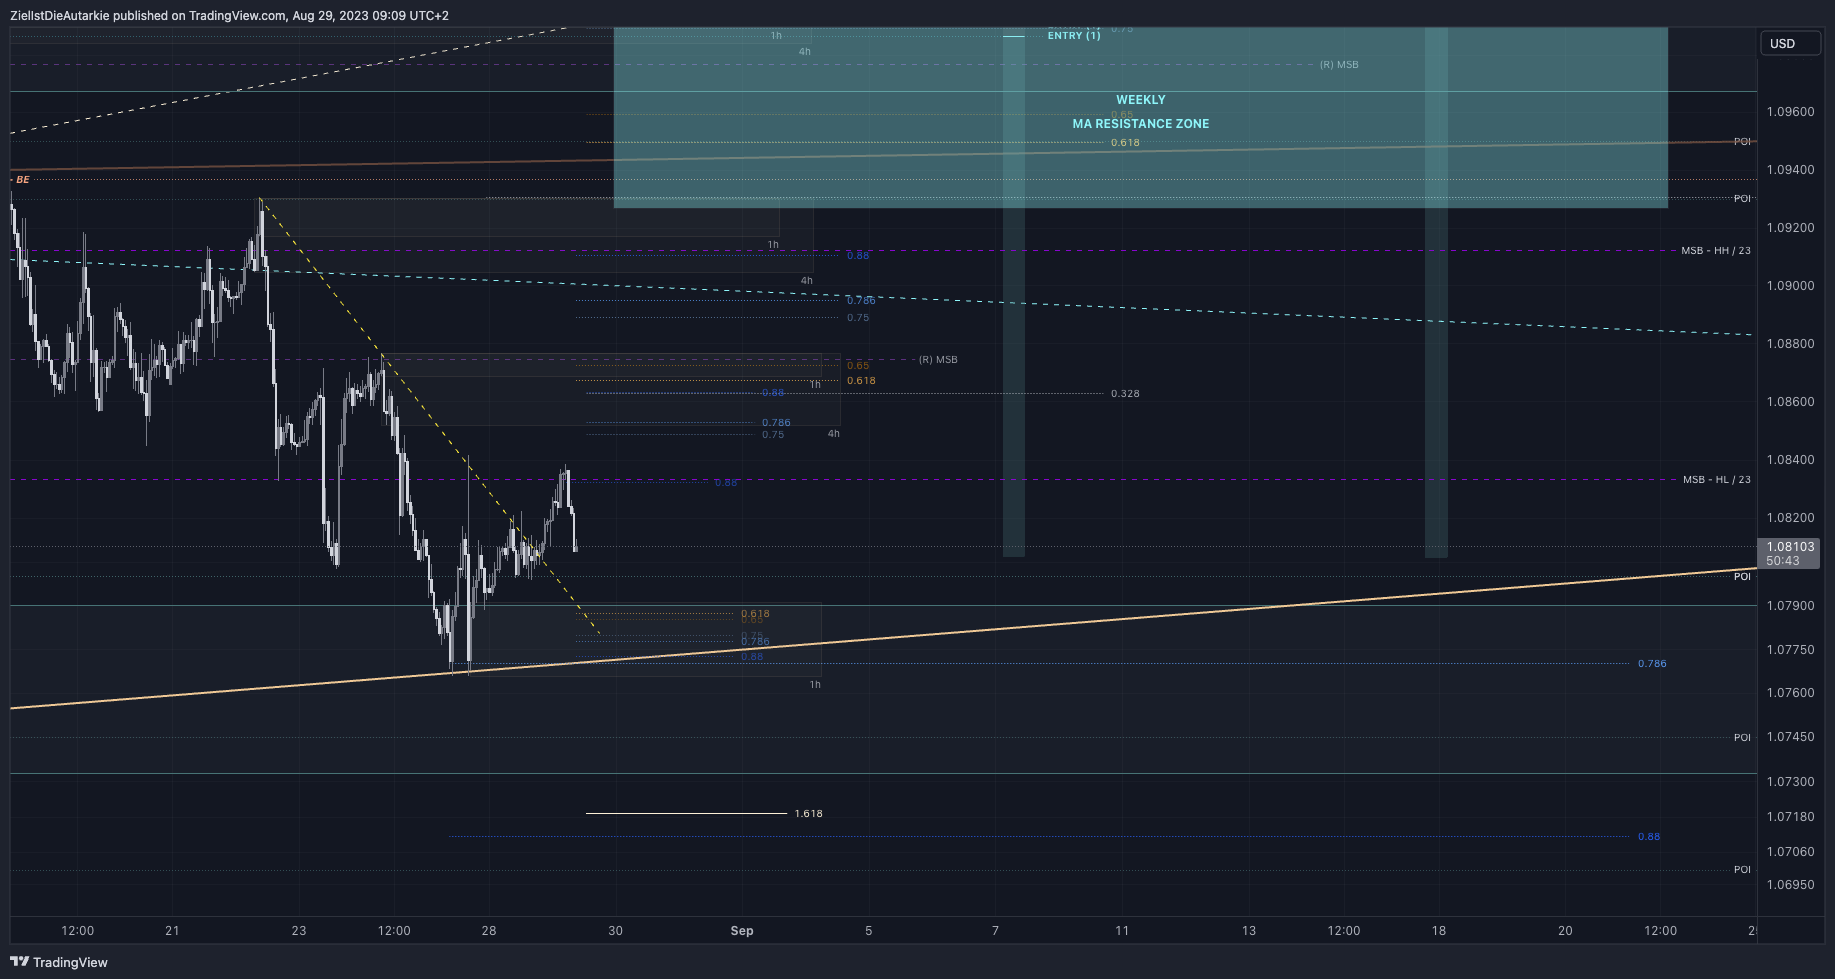
Task: Click the 1.618 extension label
Action: tap(809, 814)
